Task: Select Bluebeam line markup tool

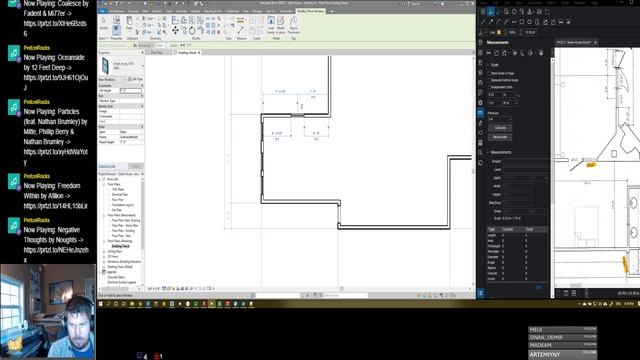Action: point(483,22)
